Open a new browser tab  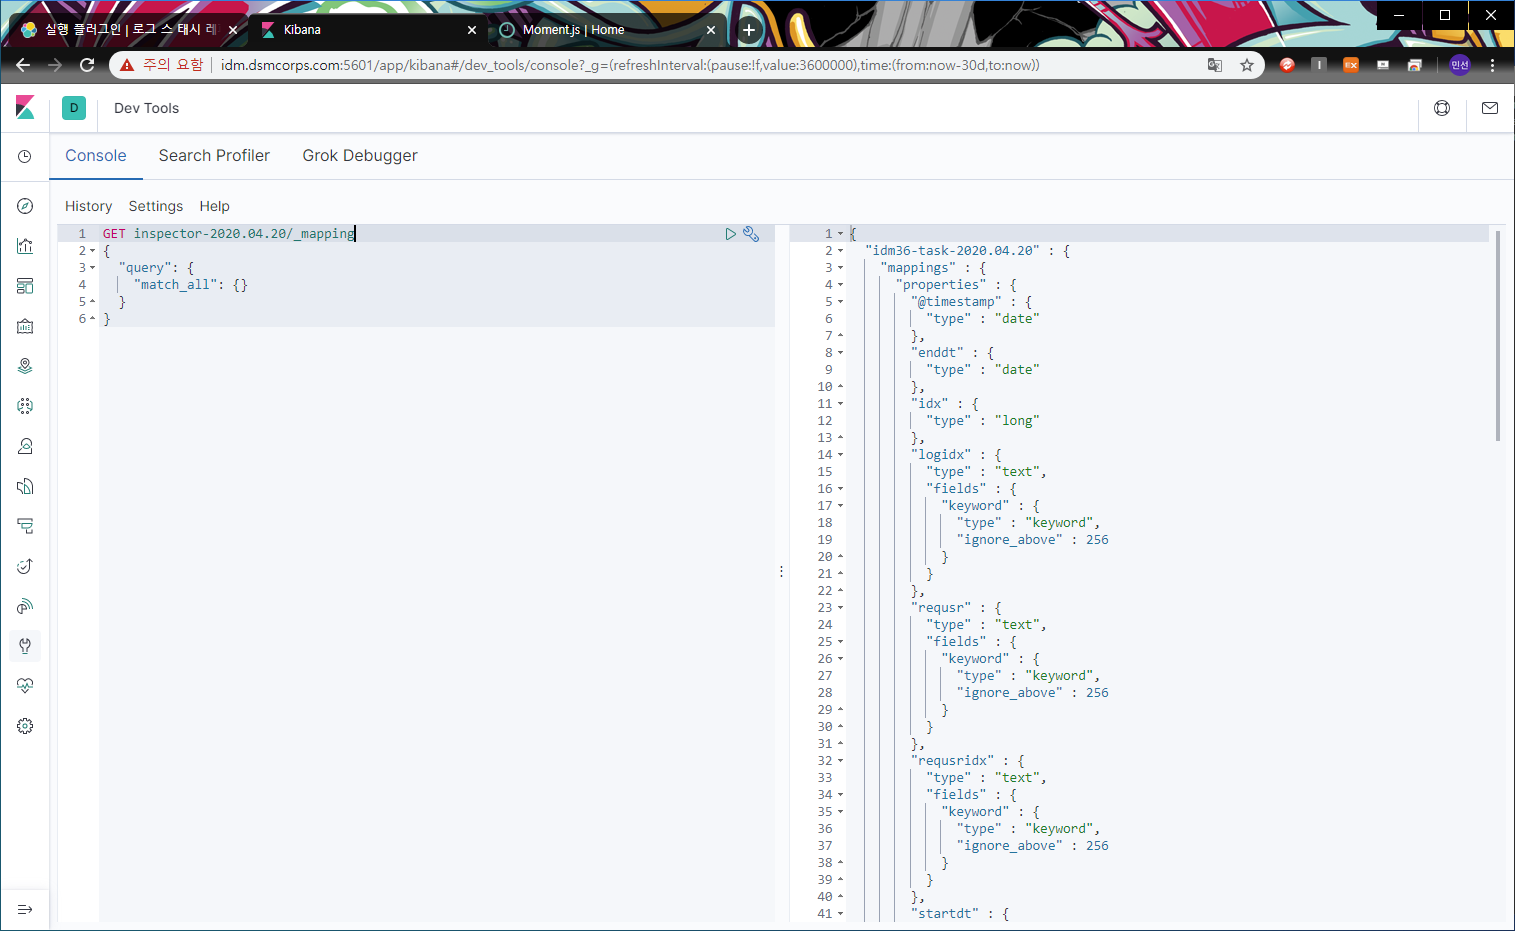pos(749,30)
